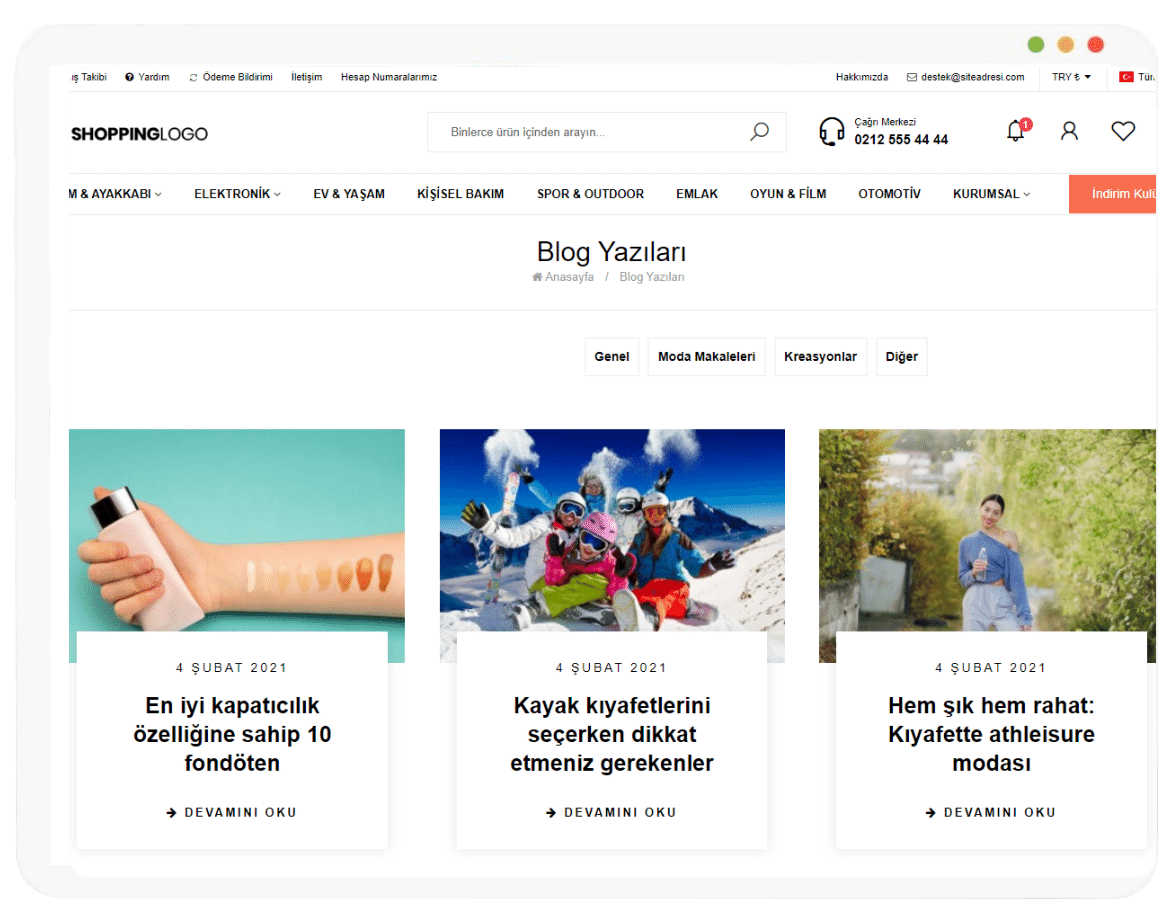Viewport: 1172px width, 924px height.
Task: Click the Yardım help link
Action: pyautogui.click(x=147, y=77)
